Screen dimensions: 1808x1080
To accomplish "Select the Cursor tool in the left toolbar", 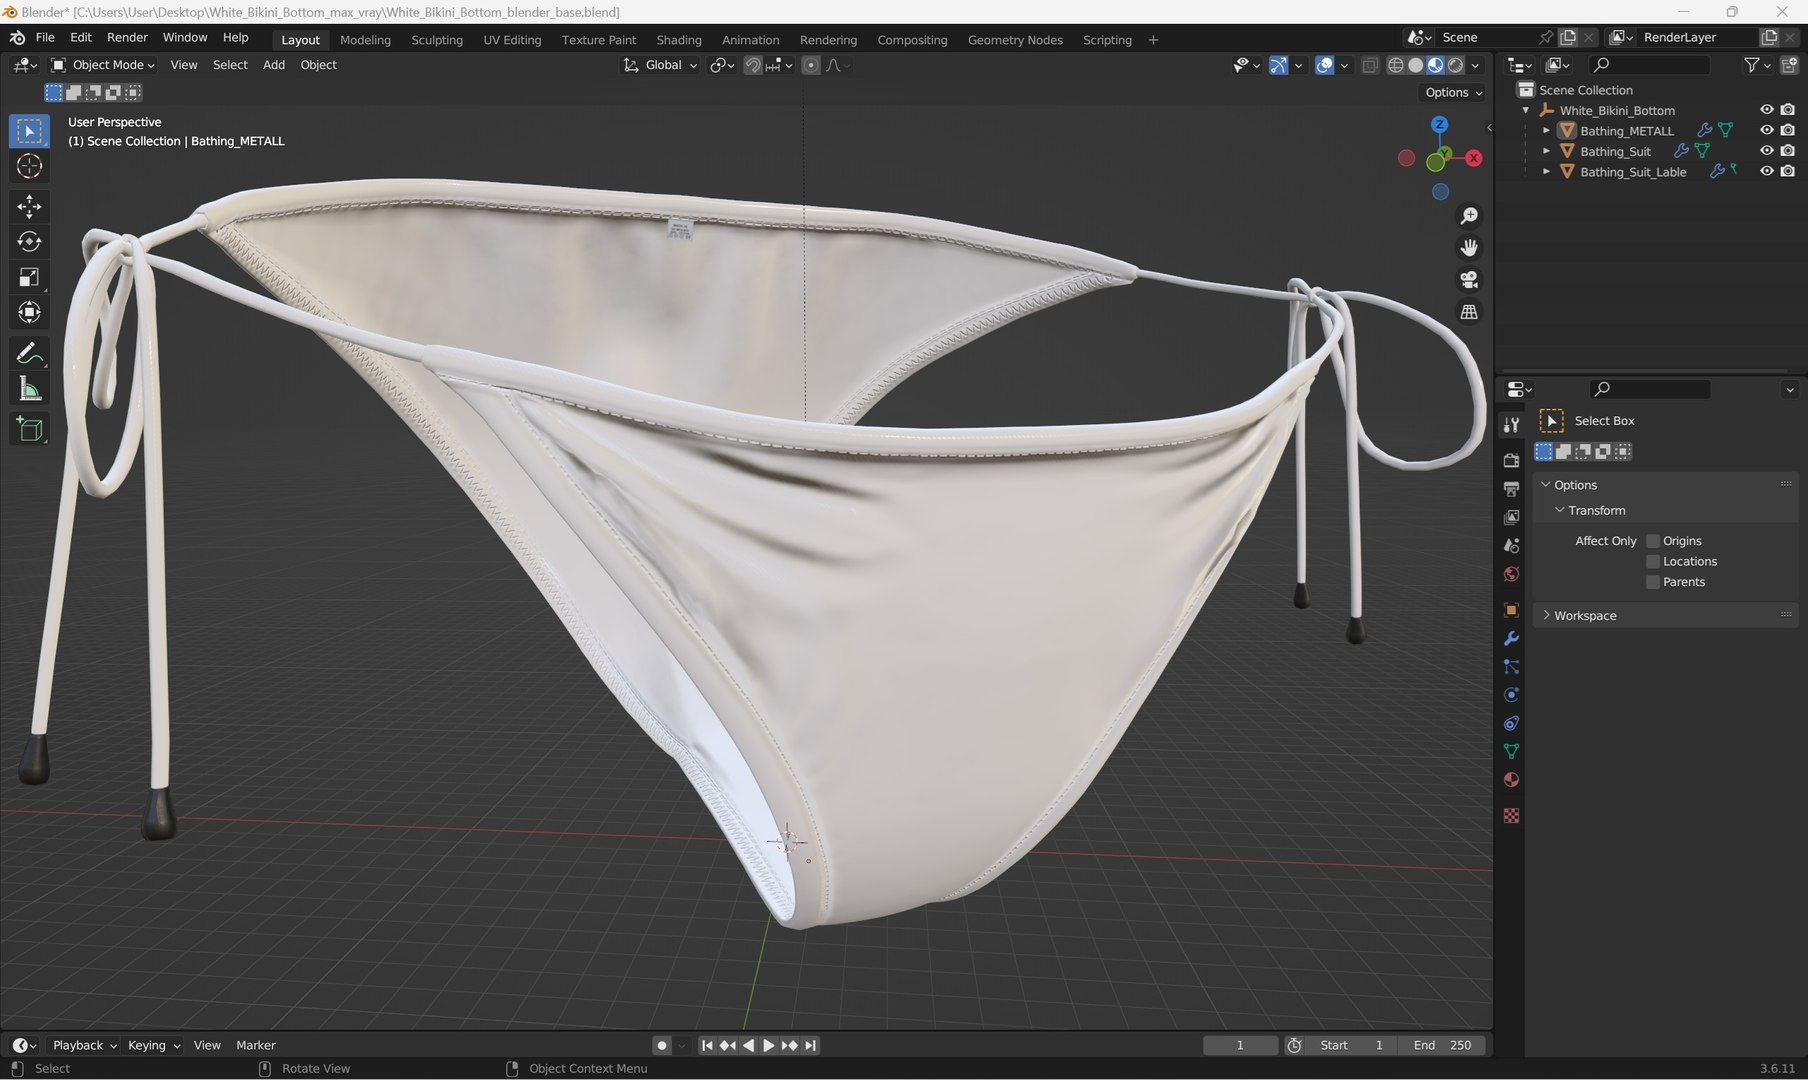I will 29,166.
